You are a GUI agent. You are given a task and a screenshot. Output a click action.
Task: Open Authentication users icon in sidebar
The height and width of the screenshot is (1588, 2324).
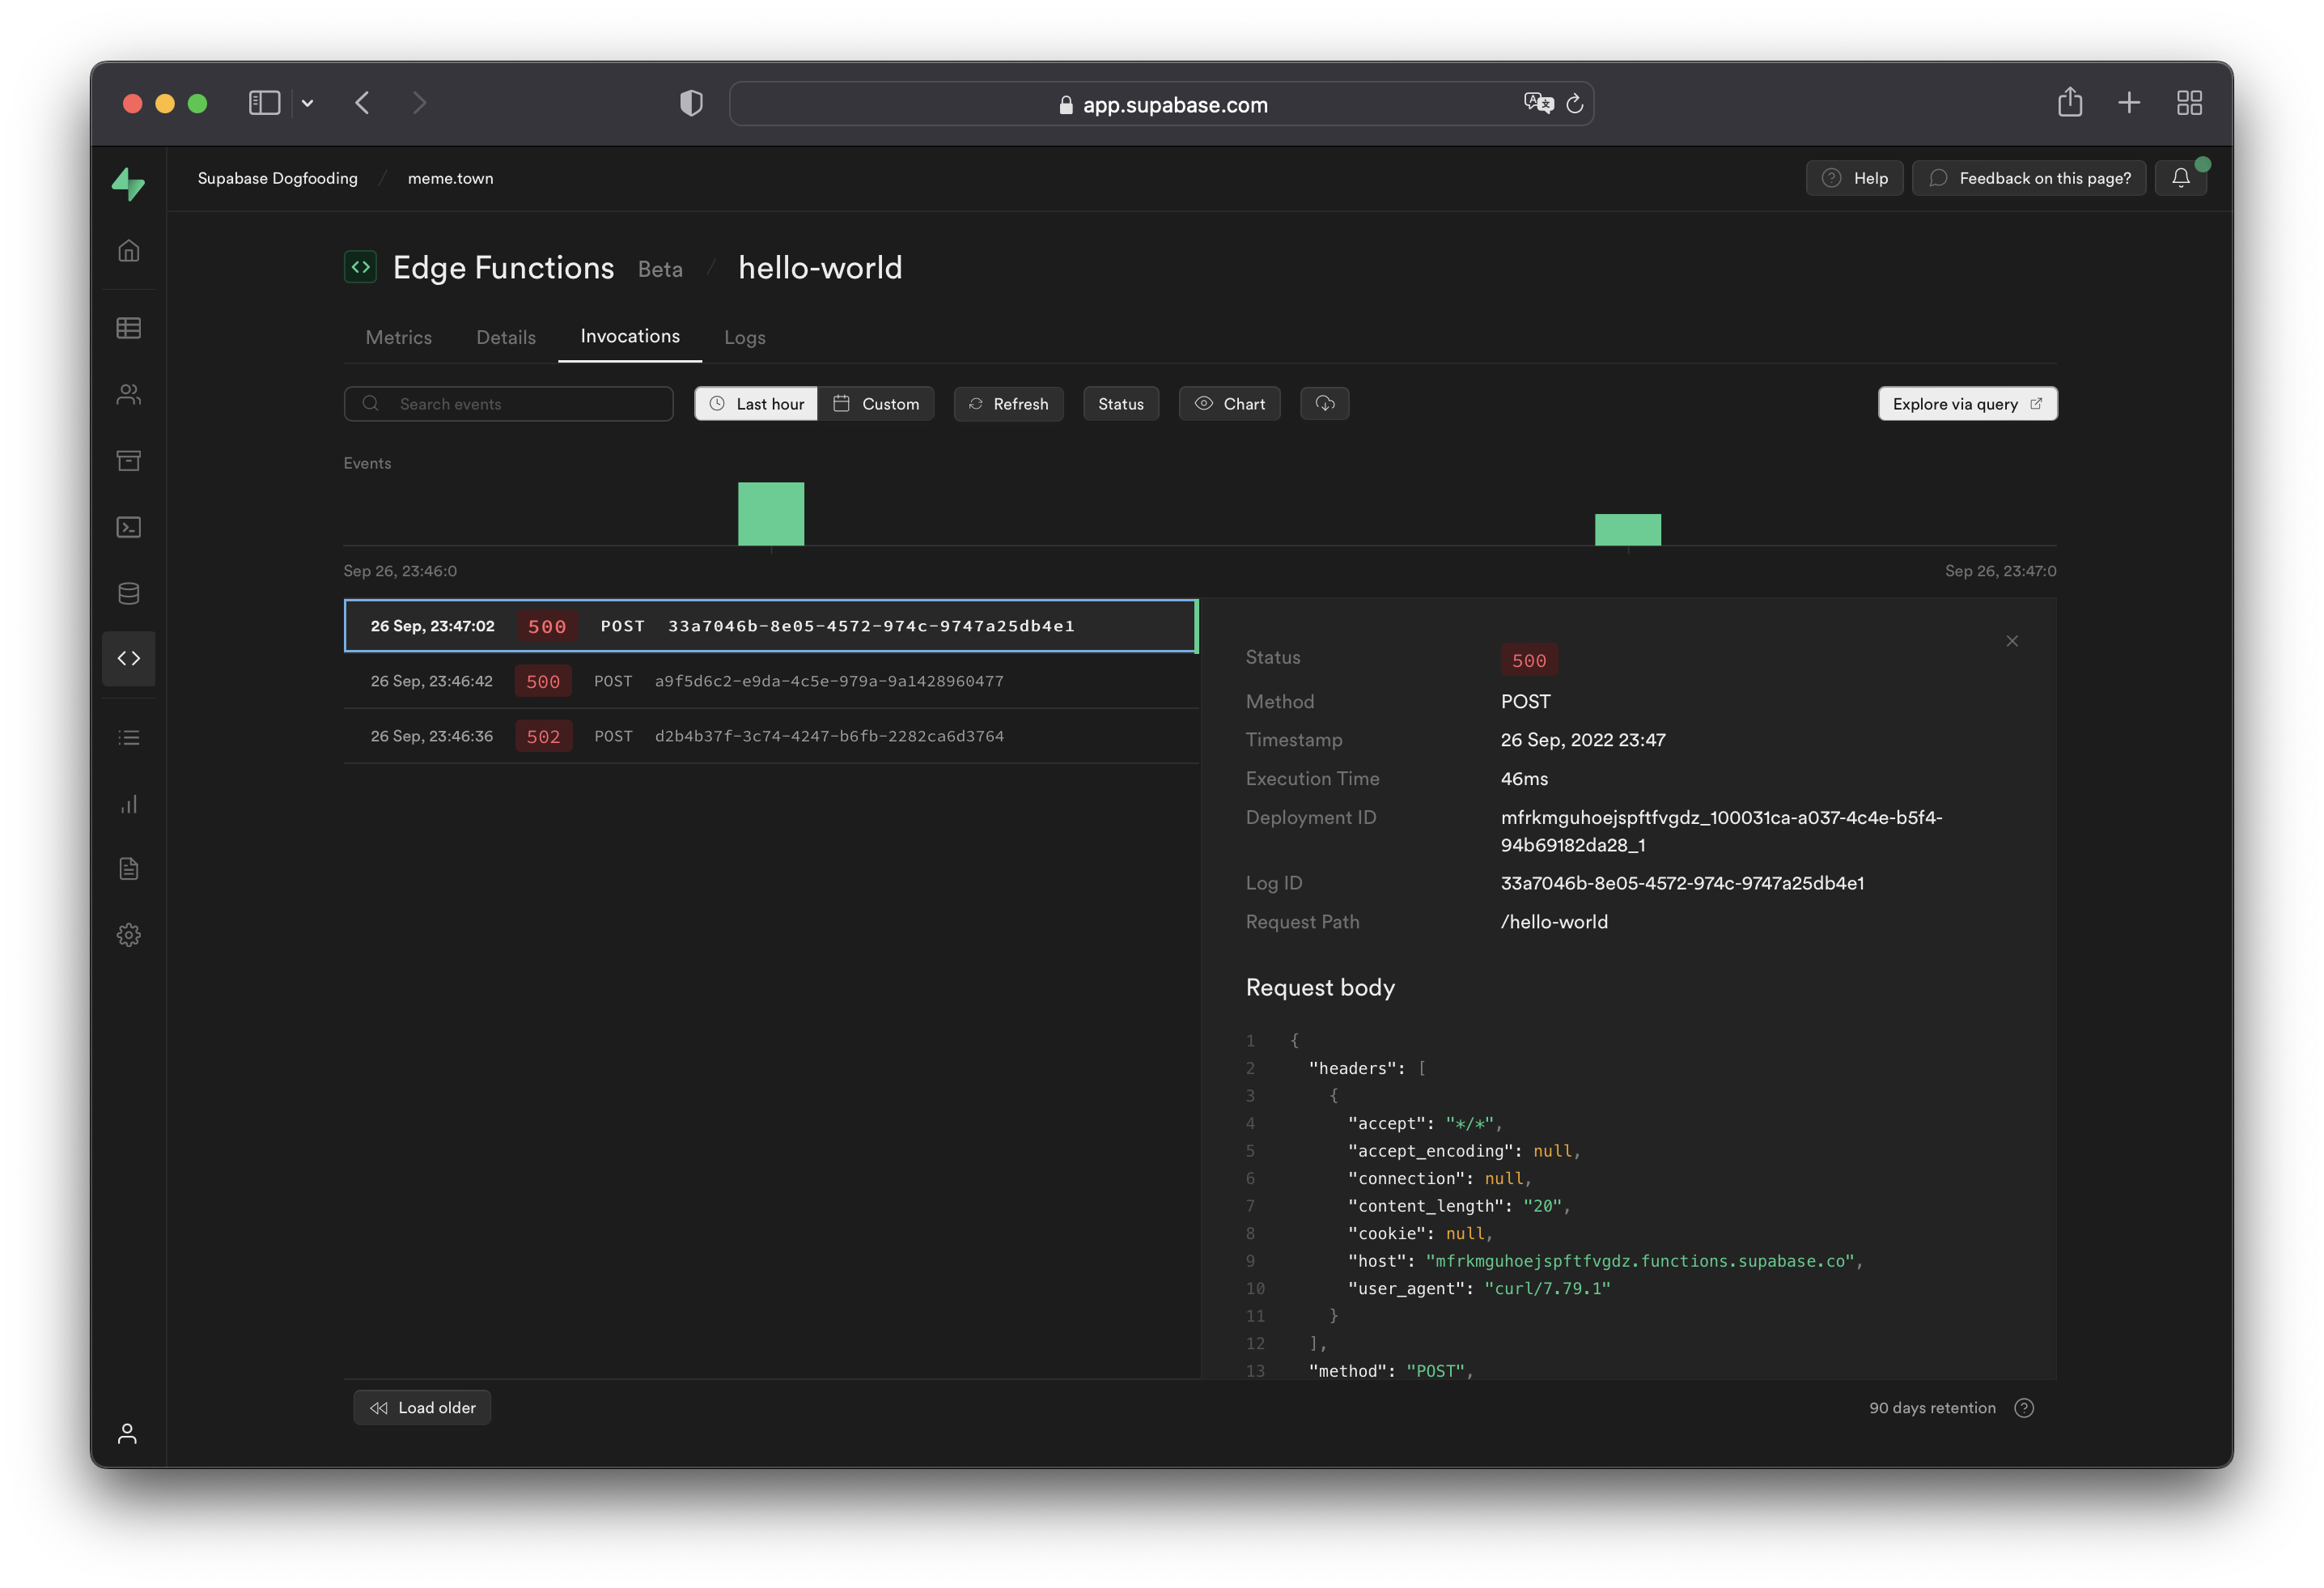coord(128,394)
